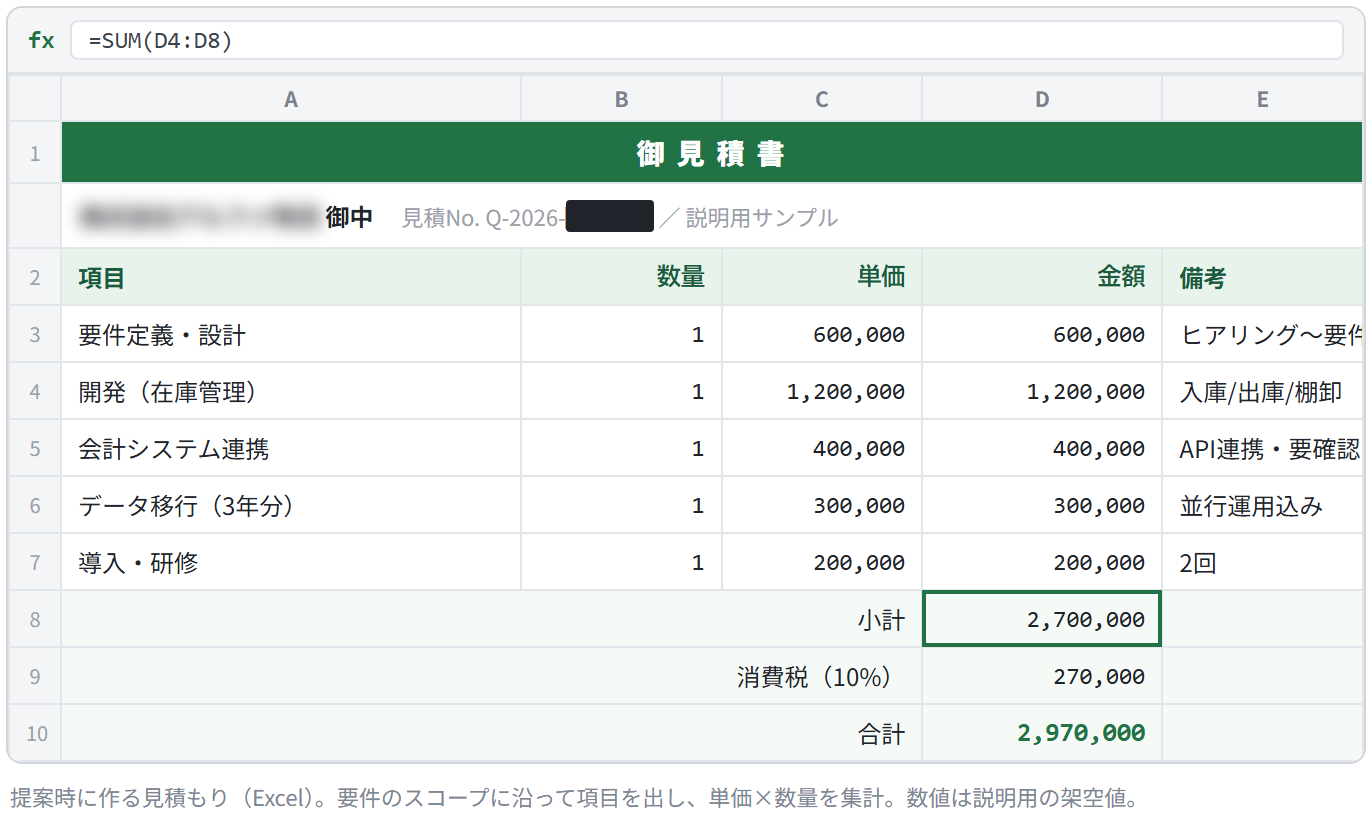Select row 10 header
Image resolution: width=1372 pixels, height=814 pixels.
pyautogui.click(x=35, y=733)
